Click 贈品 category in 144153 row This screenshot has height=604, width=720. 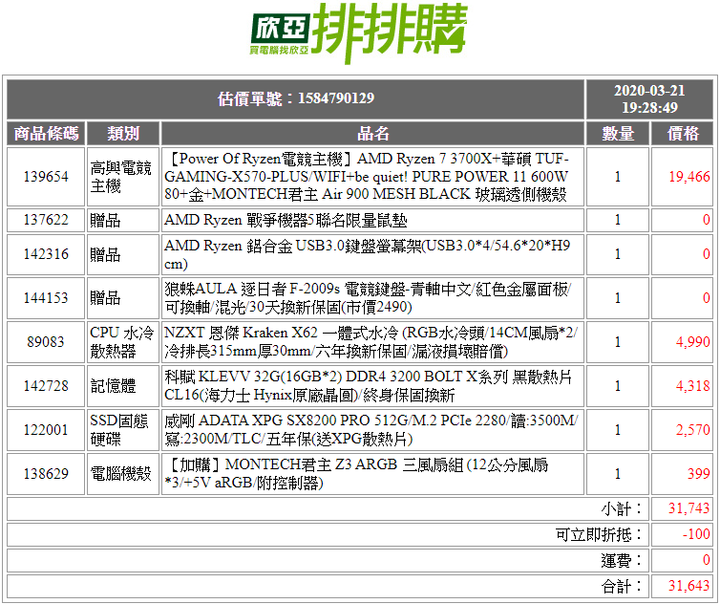point(105,298)
